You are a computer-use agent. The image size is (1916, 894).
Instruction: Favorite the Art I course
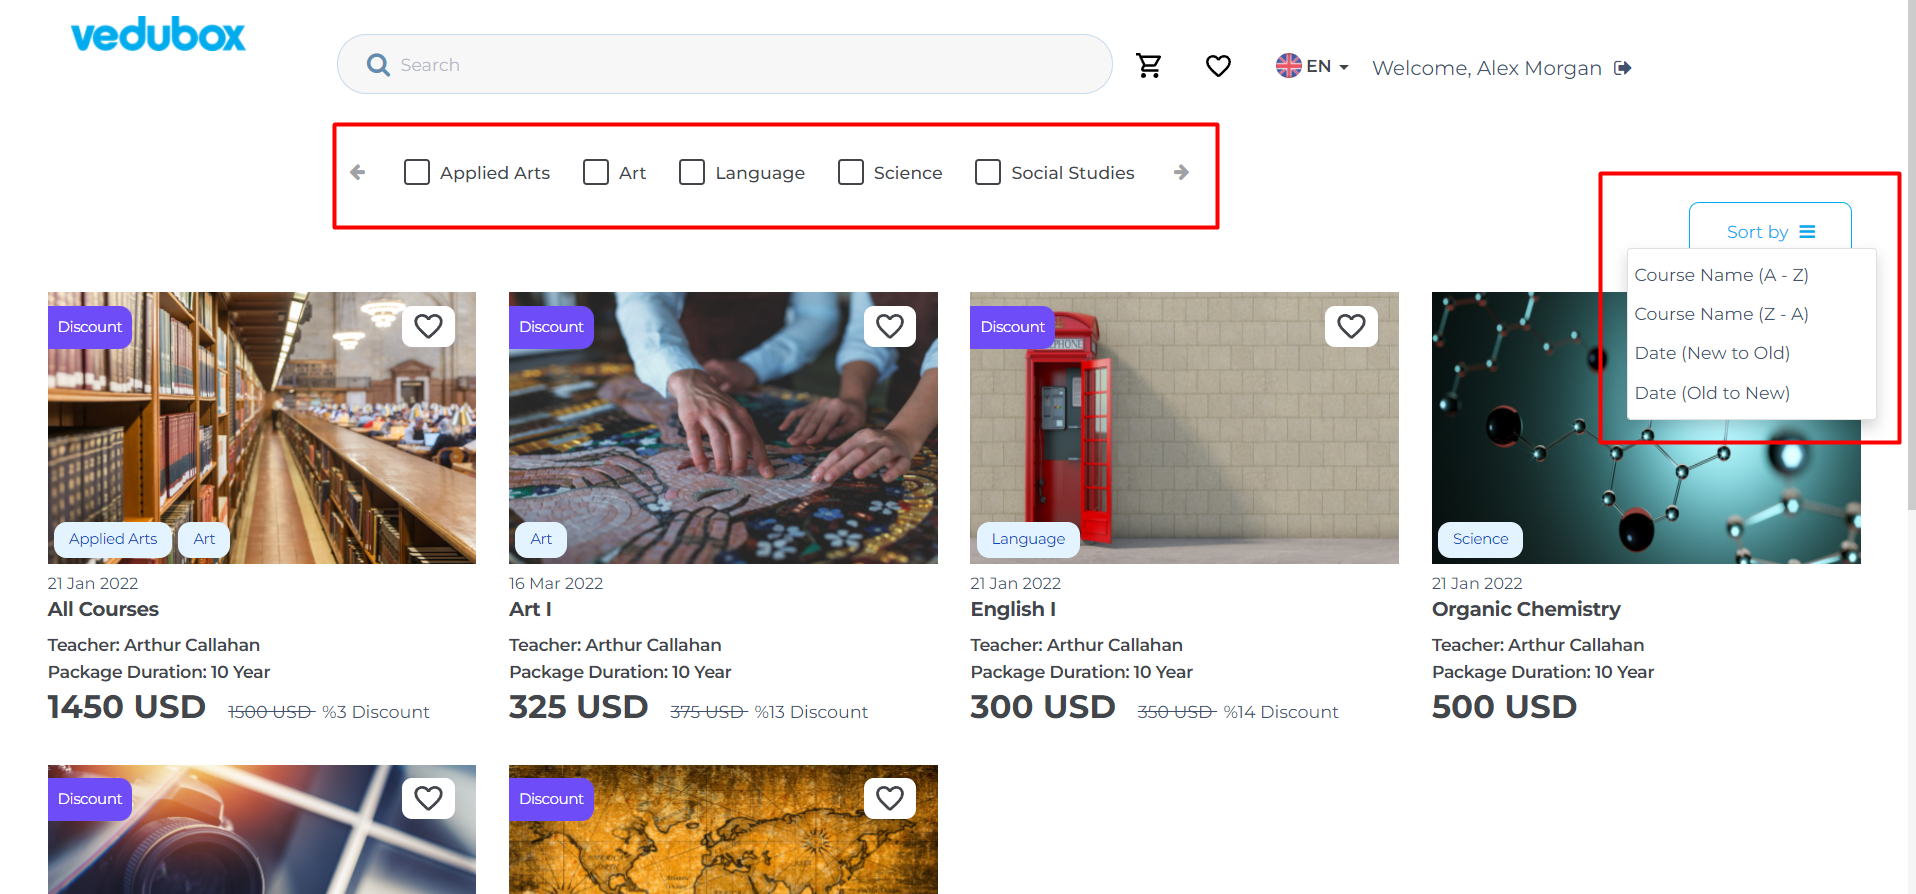[889, 326]
